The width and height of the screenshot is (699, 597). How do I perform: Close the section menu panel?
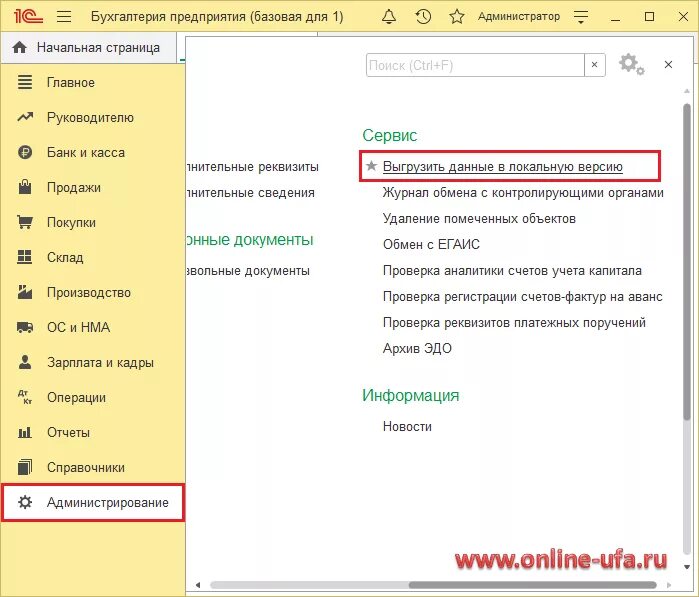tap(668, 65)
